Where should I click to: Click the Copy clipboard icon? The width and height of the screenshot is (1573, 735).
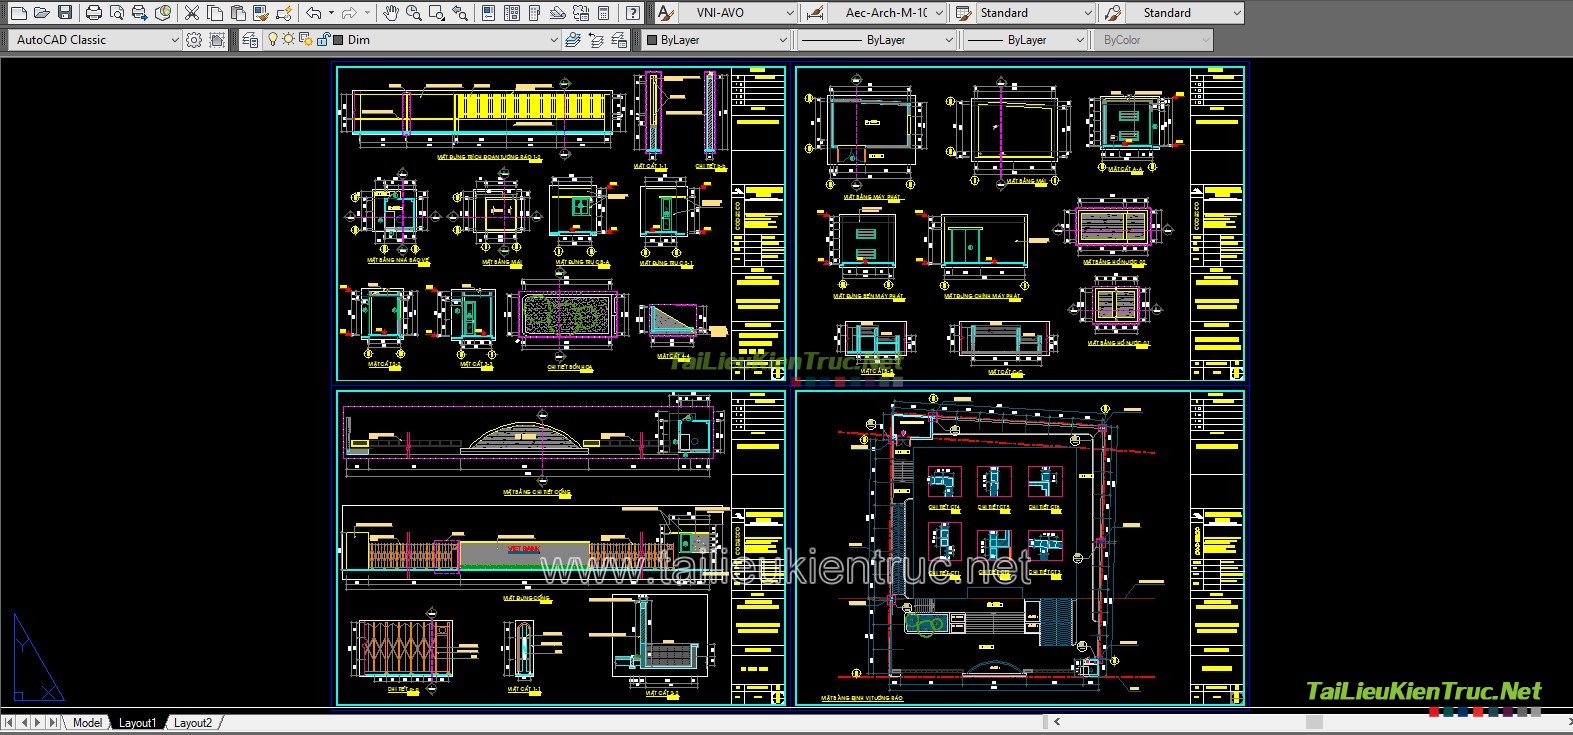[x=214, y=13]
